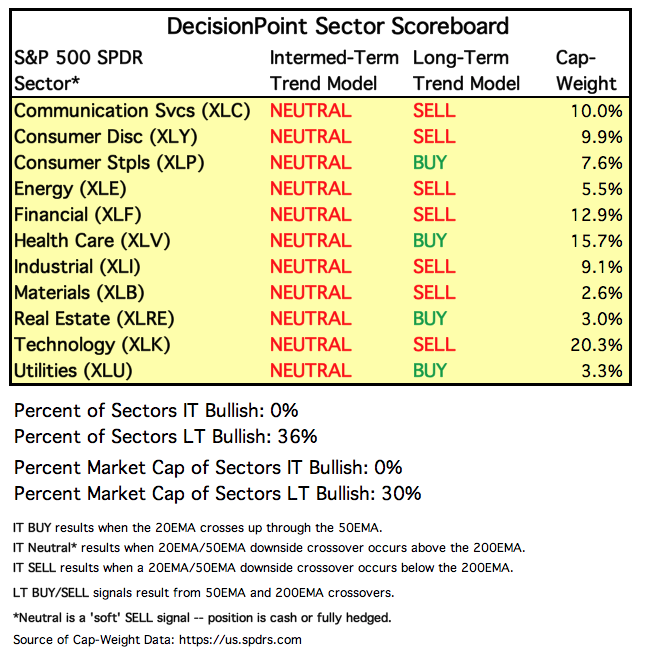The image size is (652, 667).
Task: Click the Long-Term Trend Model column header
Action: pyautogui.click(x=467, y=70)
